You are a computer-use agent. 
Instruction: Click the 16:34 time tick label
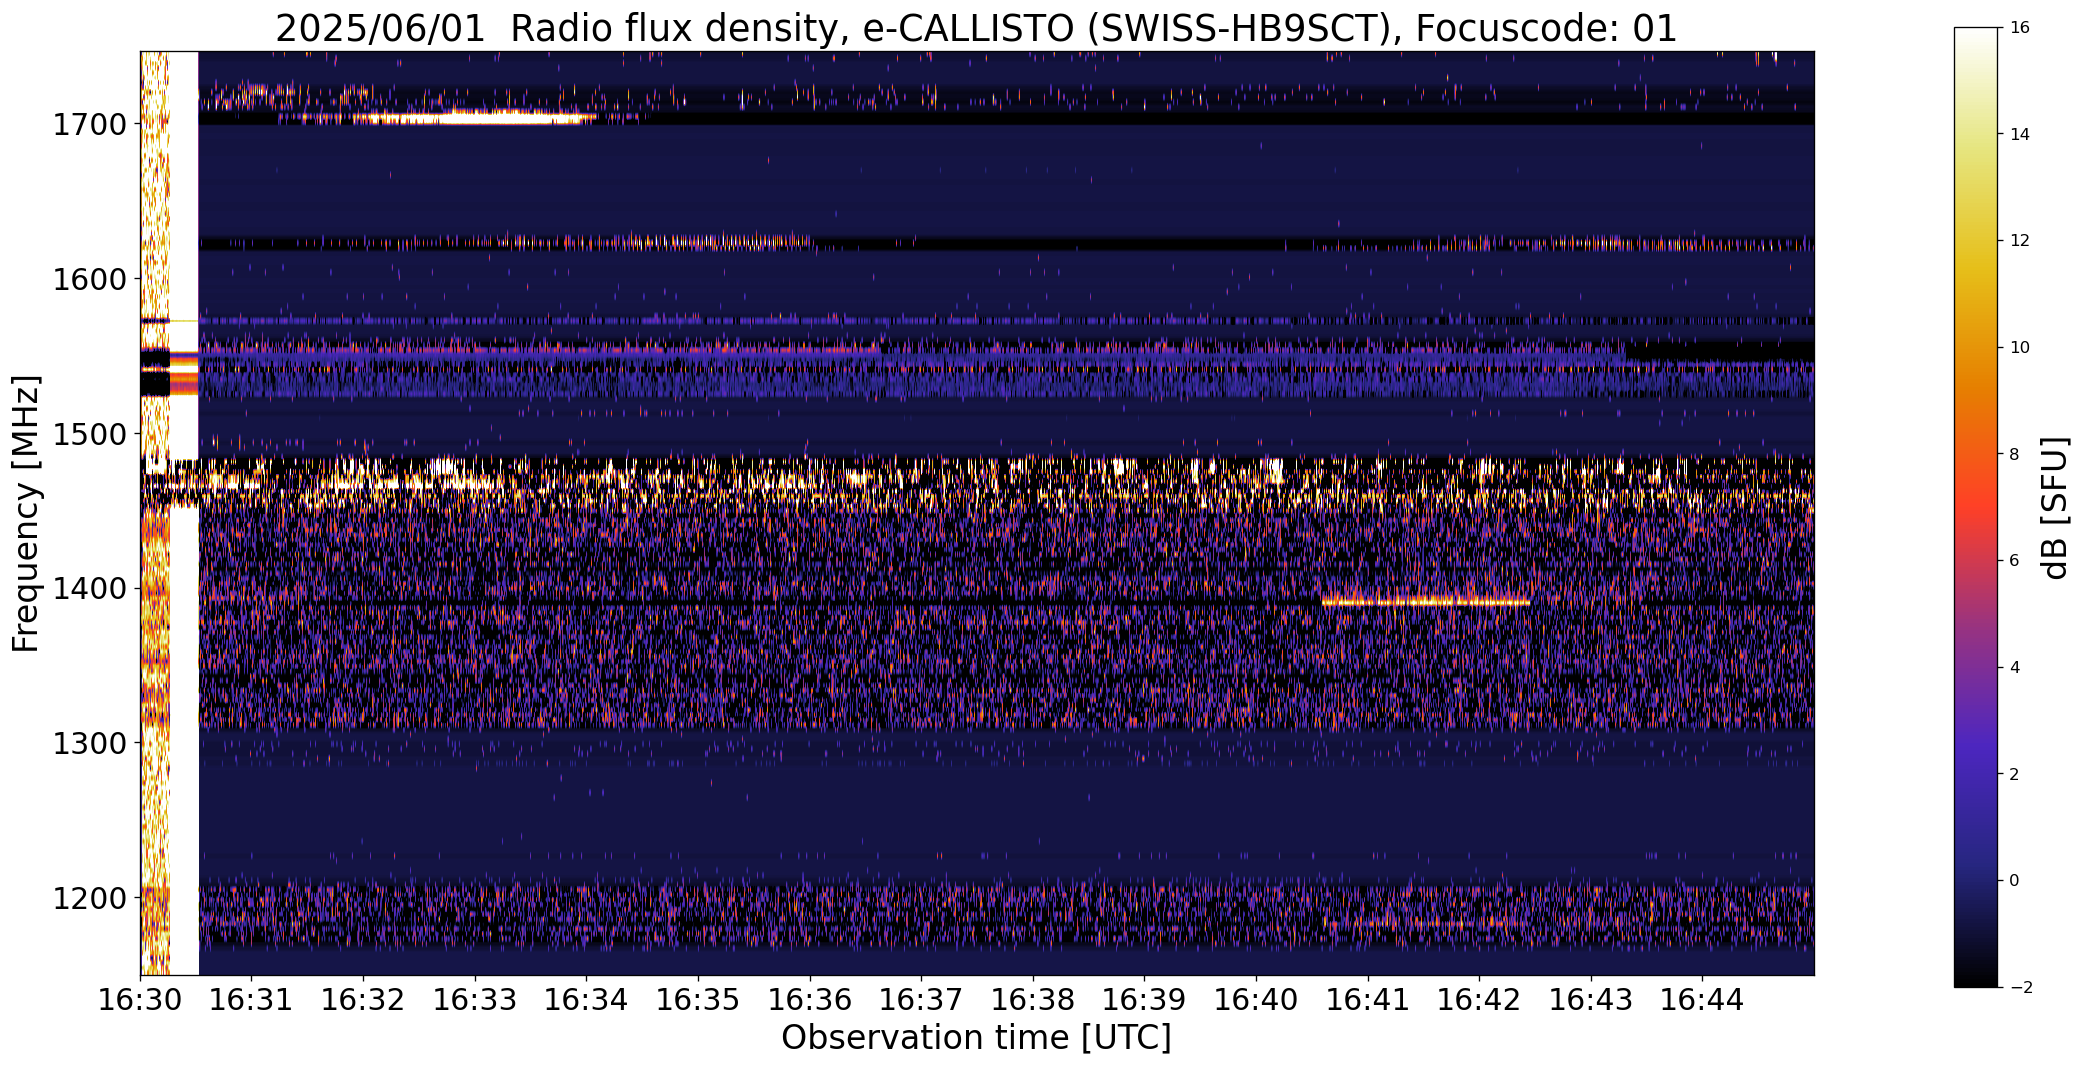586,1000
